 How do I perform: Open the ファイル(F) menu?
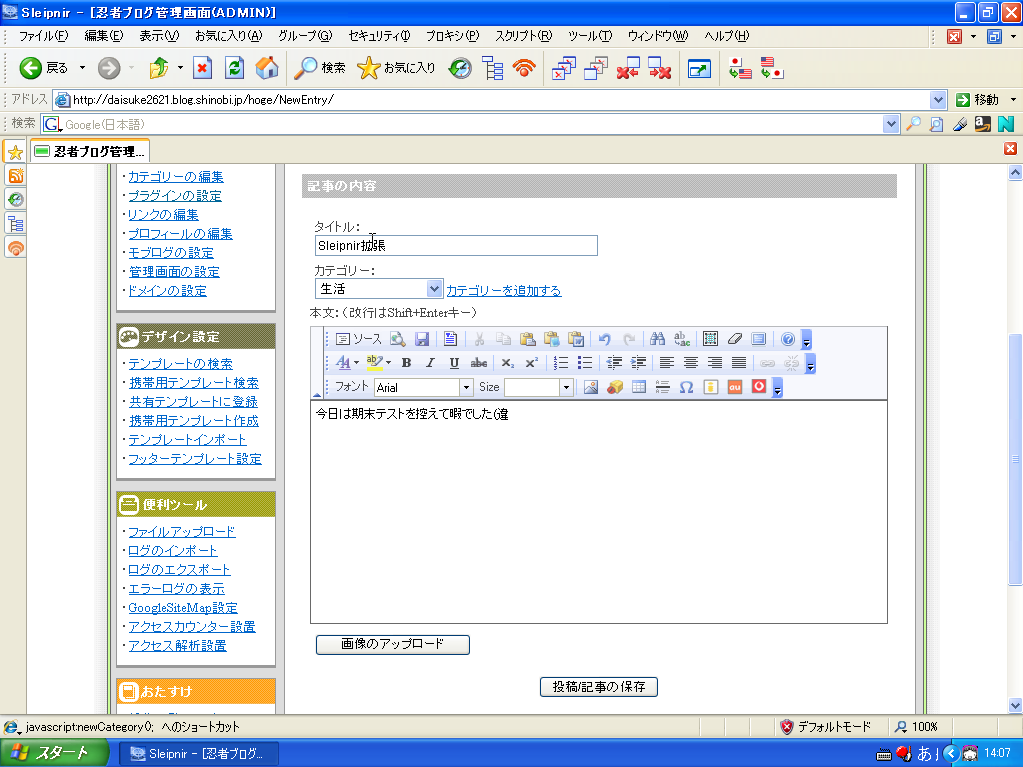point(43,36)
